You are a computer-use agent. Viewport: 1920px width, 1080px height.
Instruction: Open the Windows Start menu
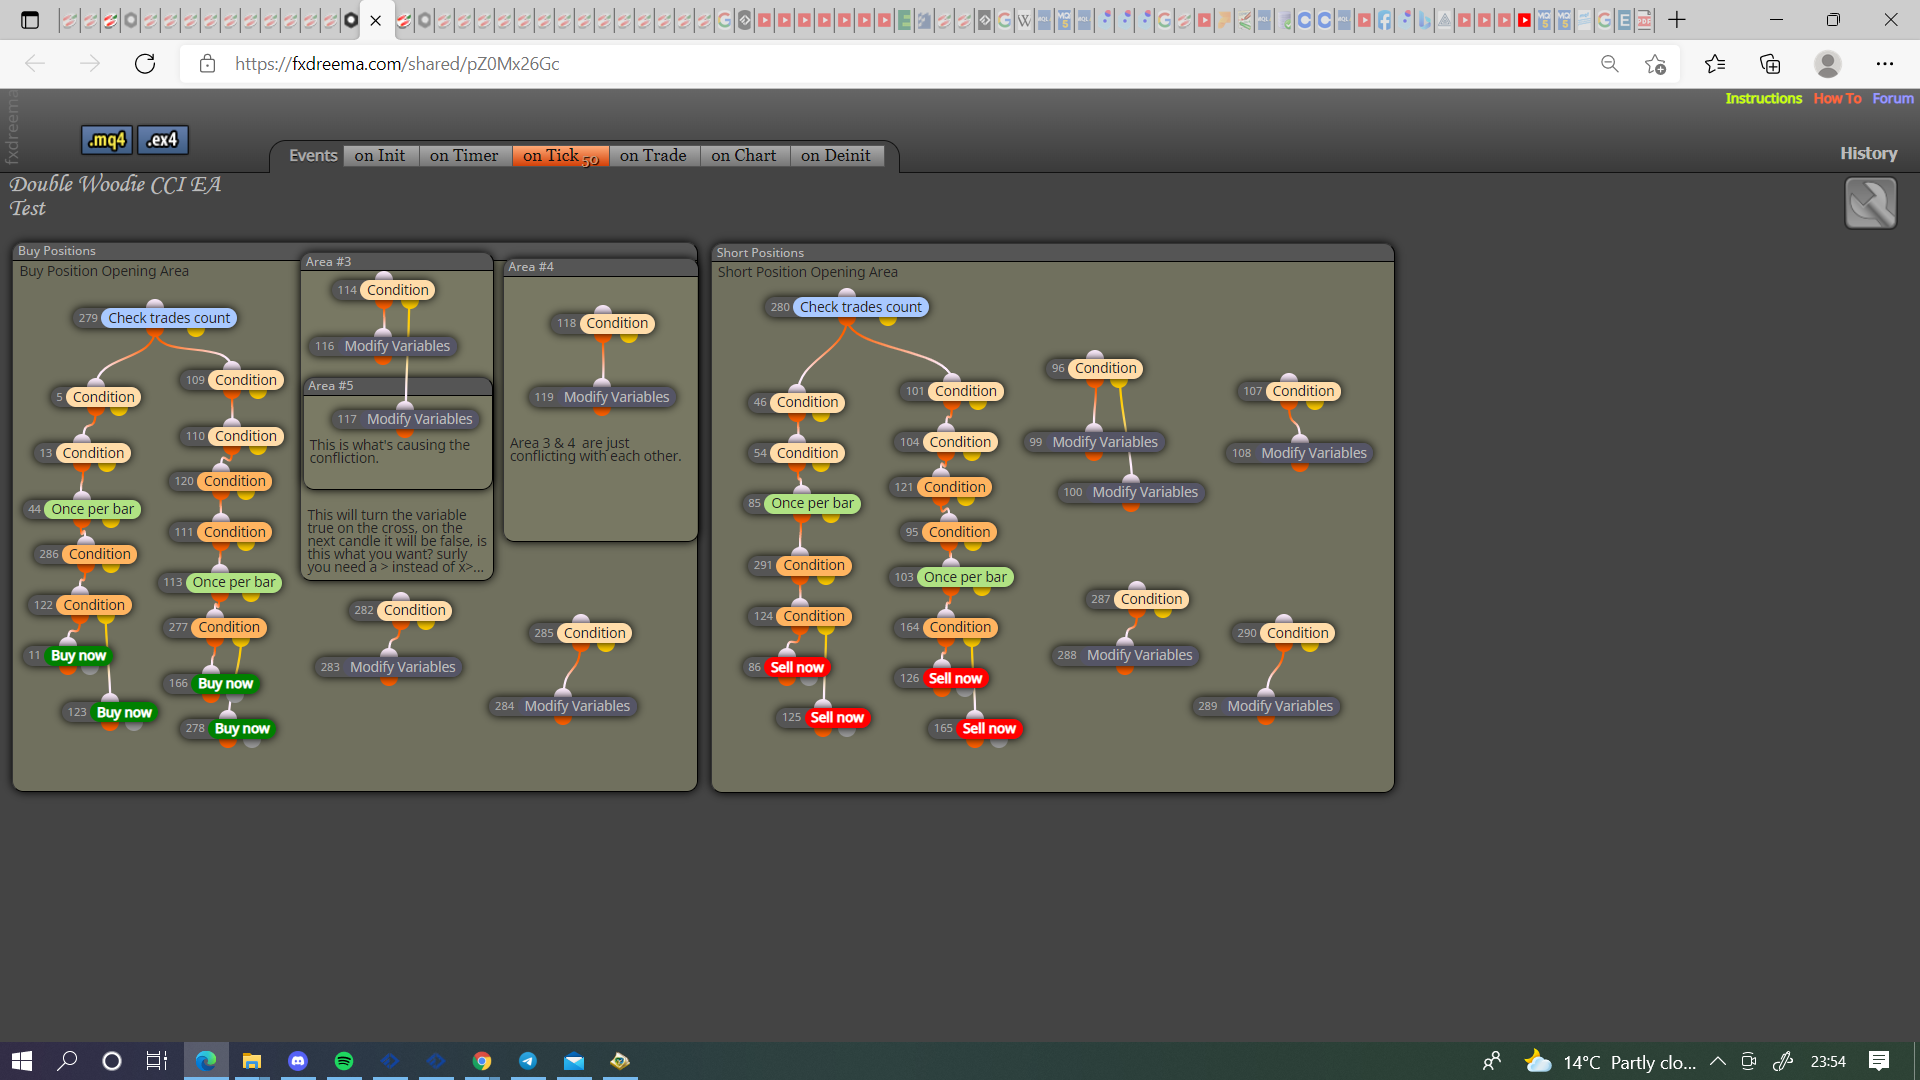[22, 1061]
